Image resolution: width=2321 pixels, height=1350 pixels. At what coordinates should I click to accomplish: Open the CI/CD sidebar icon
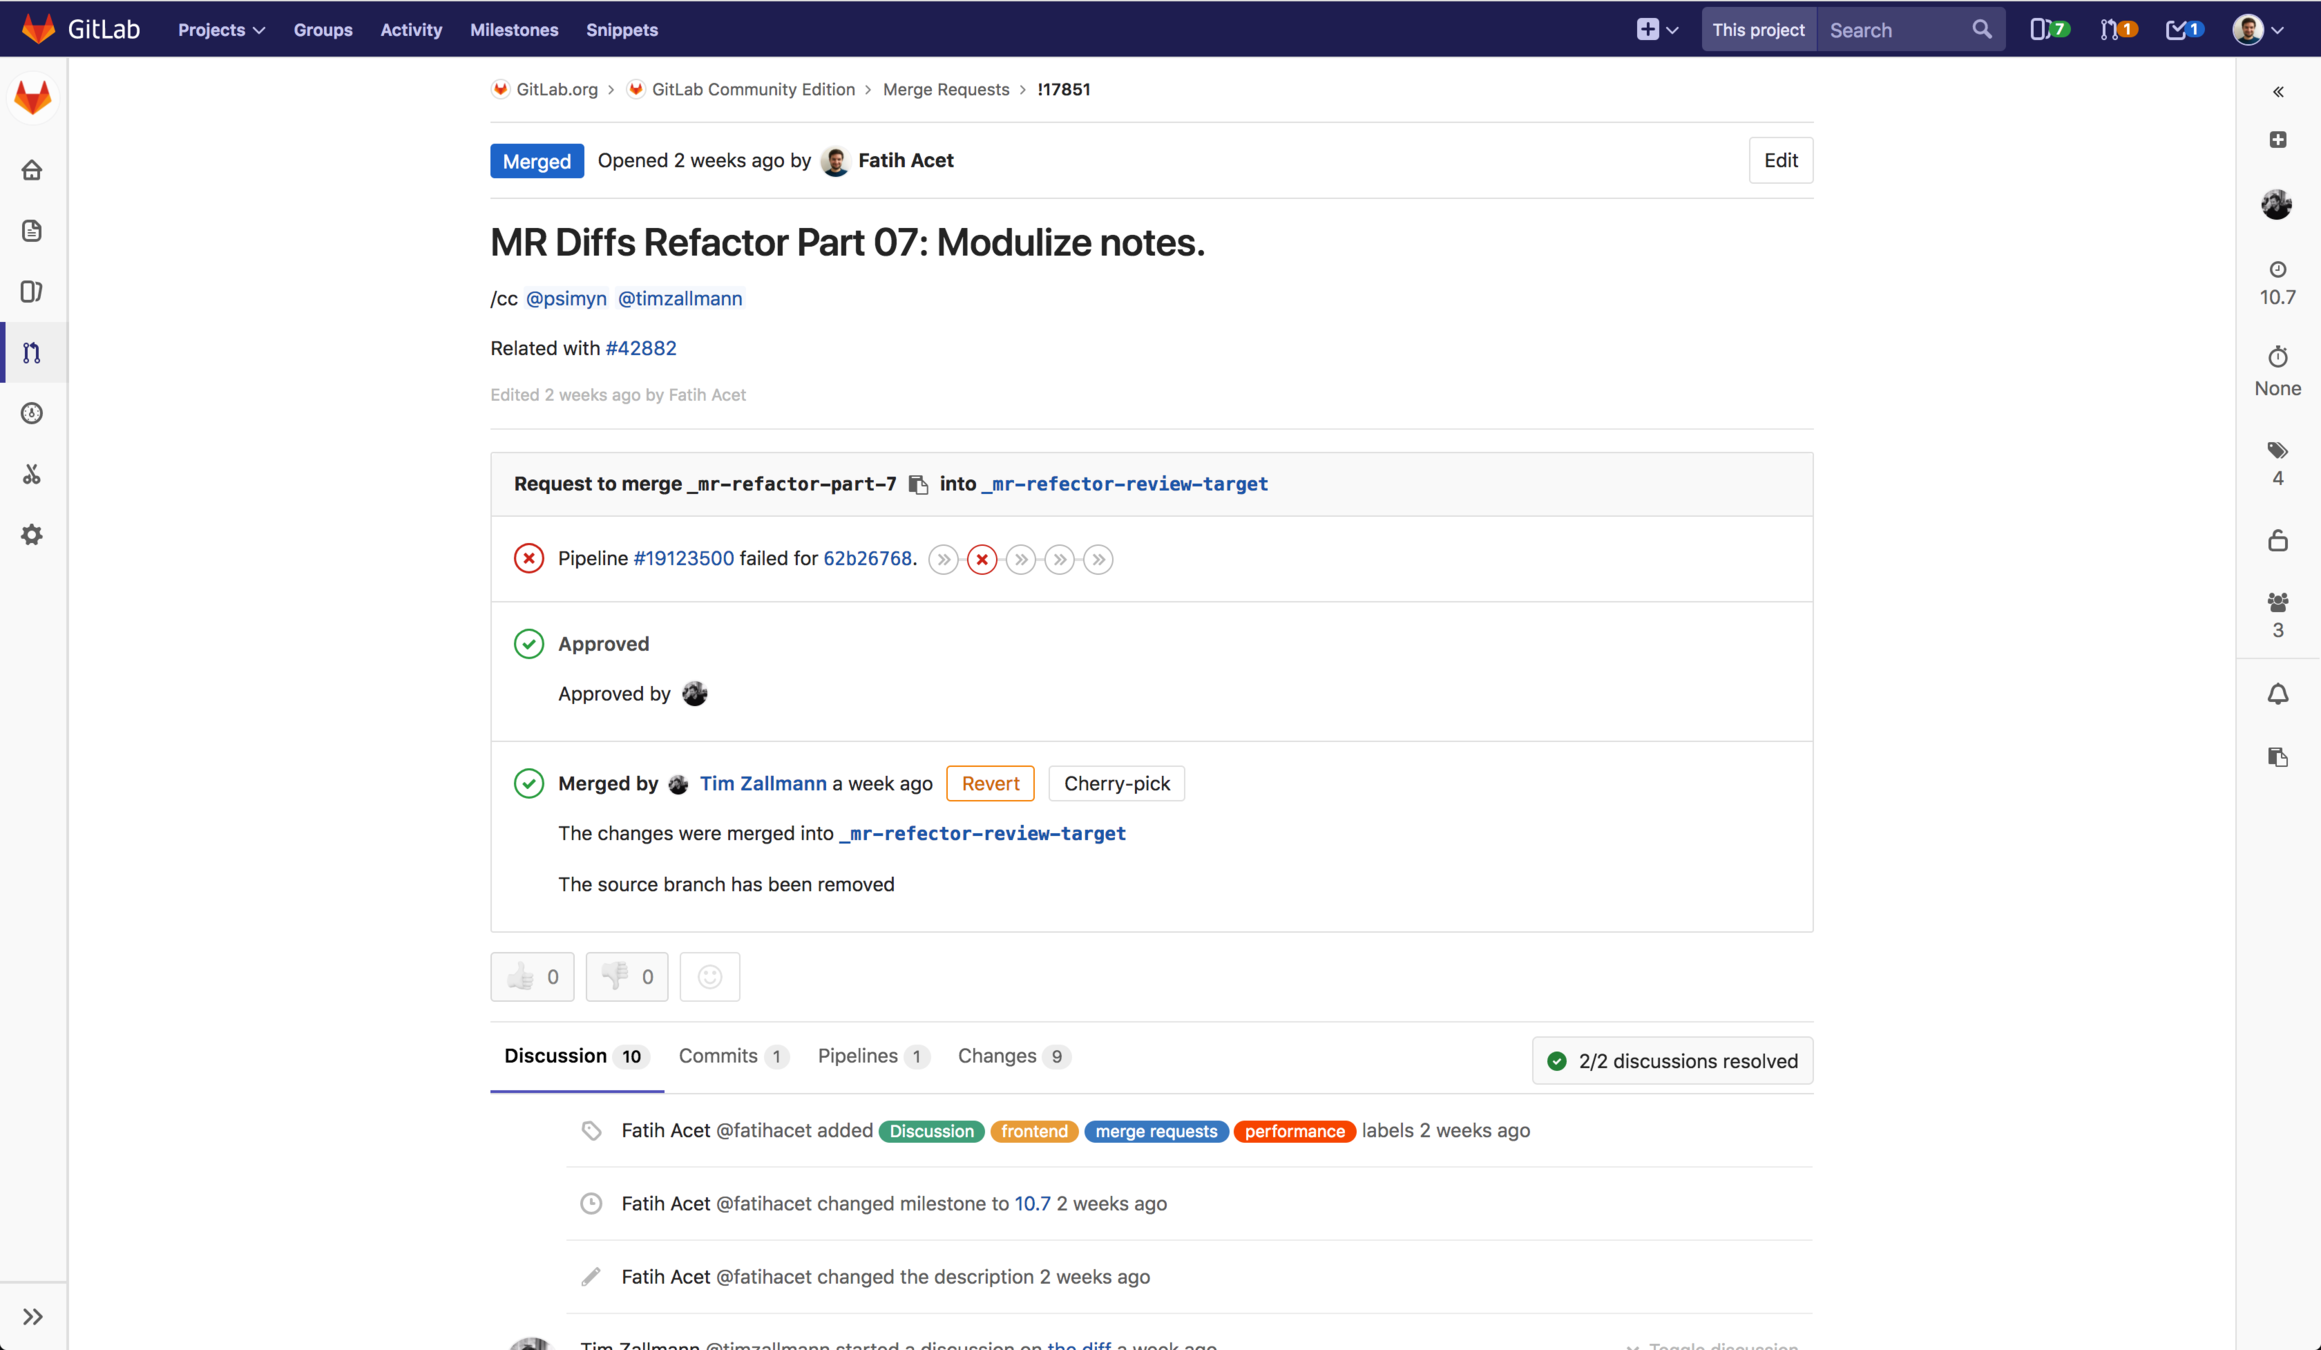tap(32, 413)
